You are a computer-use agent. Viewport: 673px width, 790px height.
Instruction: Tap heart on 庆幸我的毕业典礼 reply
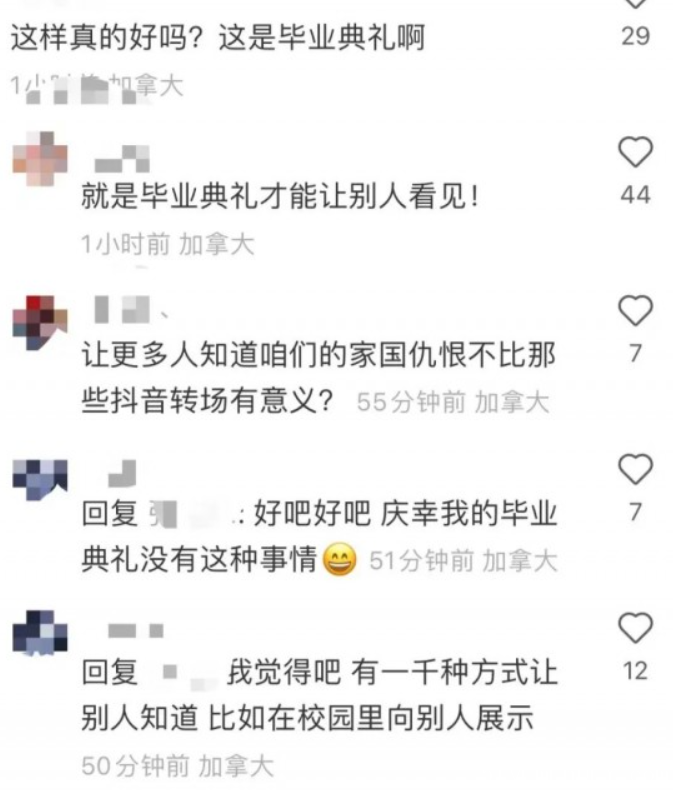coord(635,469)
